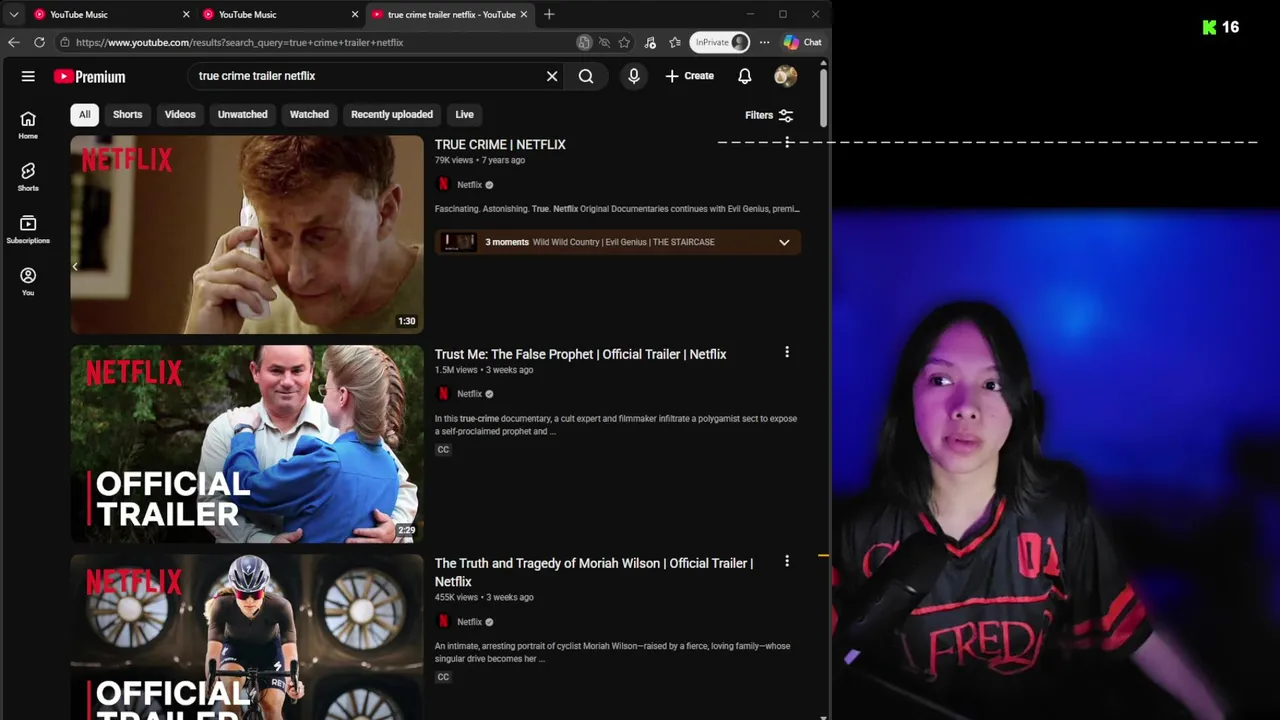The width and height of the screenshot is (1280, 720).
Task: Select the Videos filter chip
Action: pos(180,114)
